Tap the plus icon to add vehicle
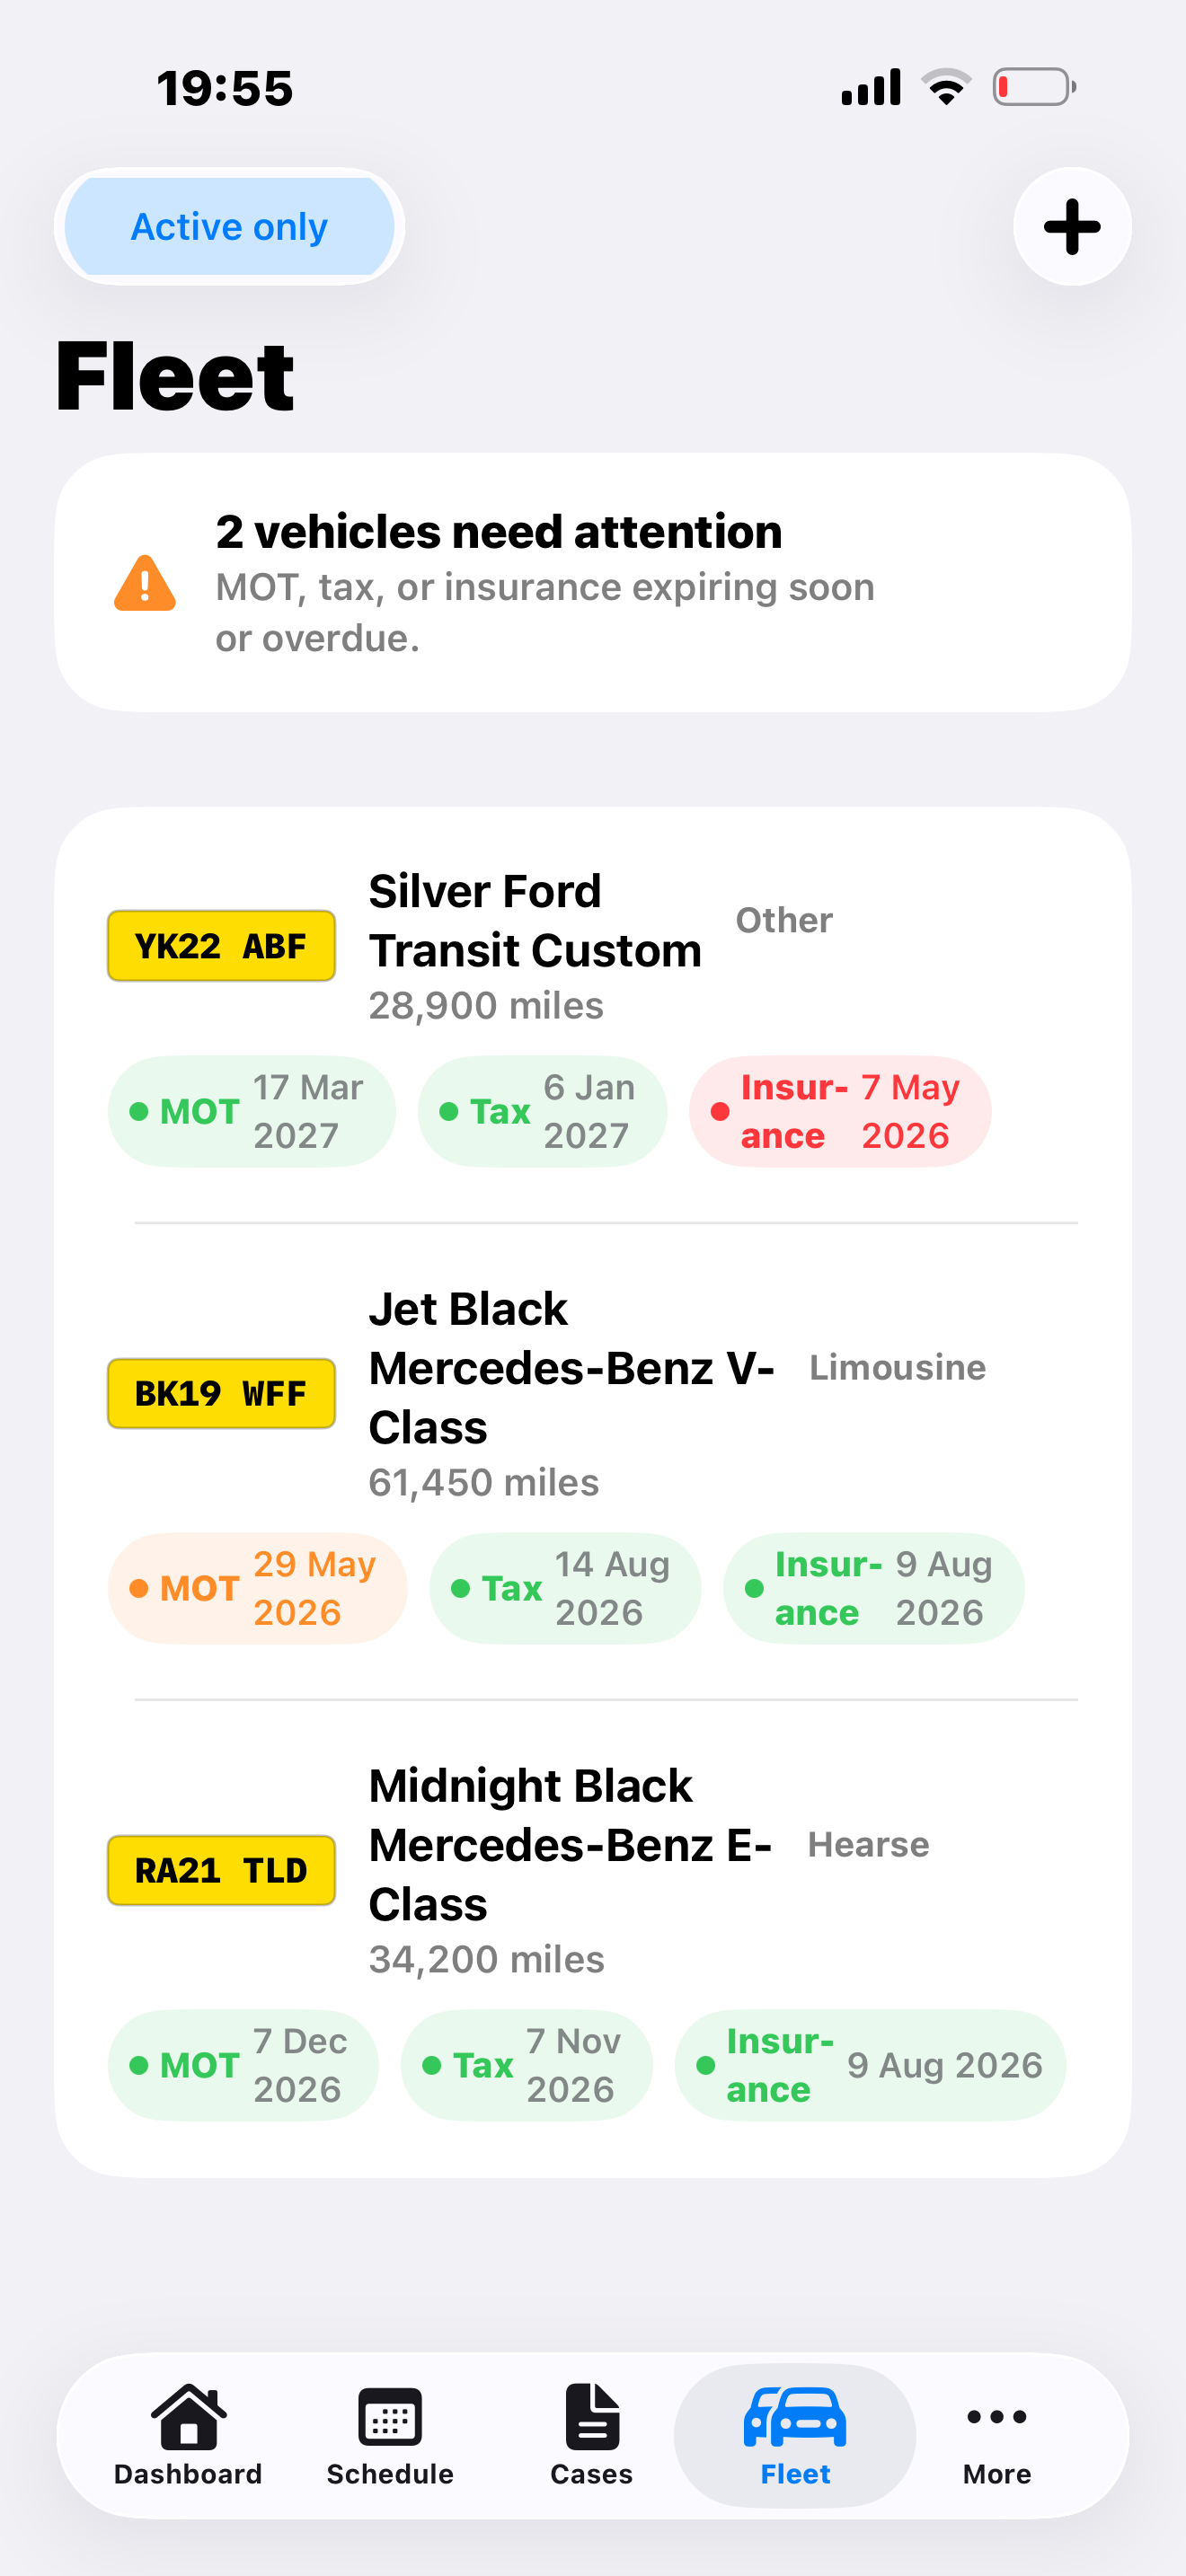The image size is (1186, 2576). pos(1072,227)
